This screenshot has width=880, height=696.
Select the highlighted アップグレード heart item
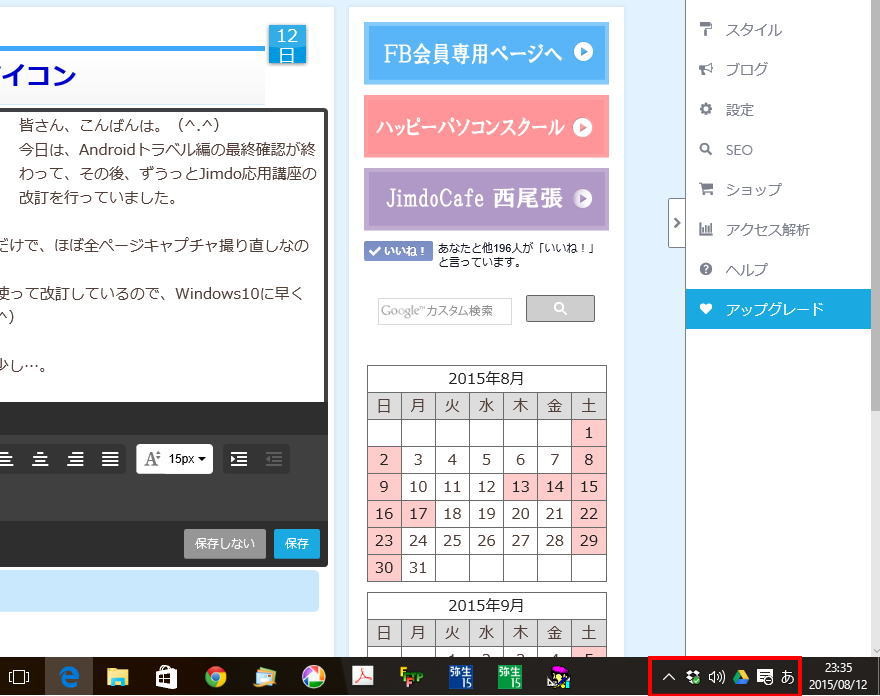coord(778,309)
